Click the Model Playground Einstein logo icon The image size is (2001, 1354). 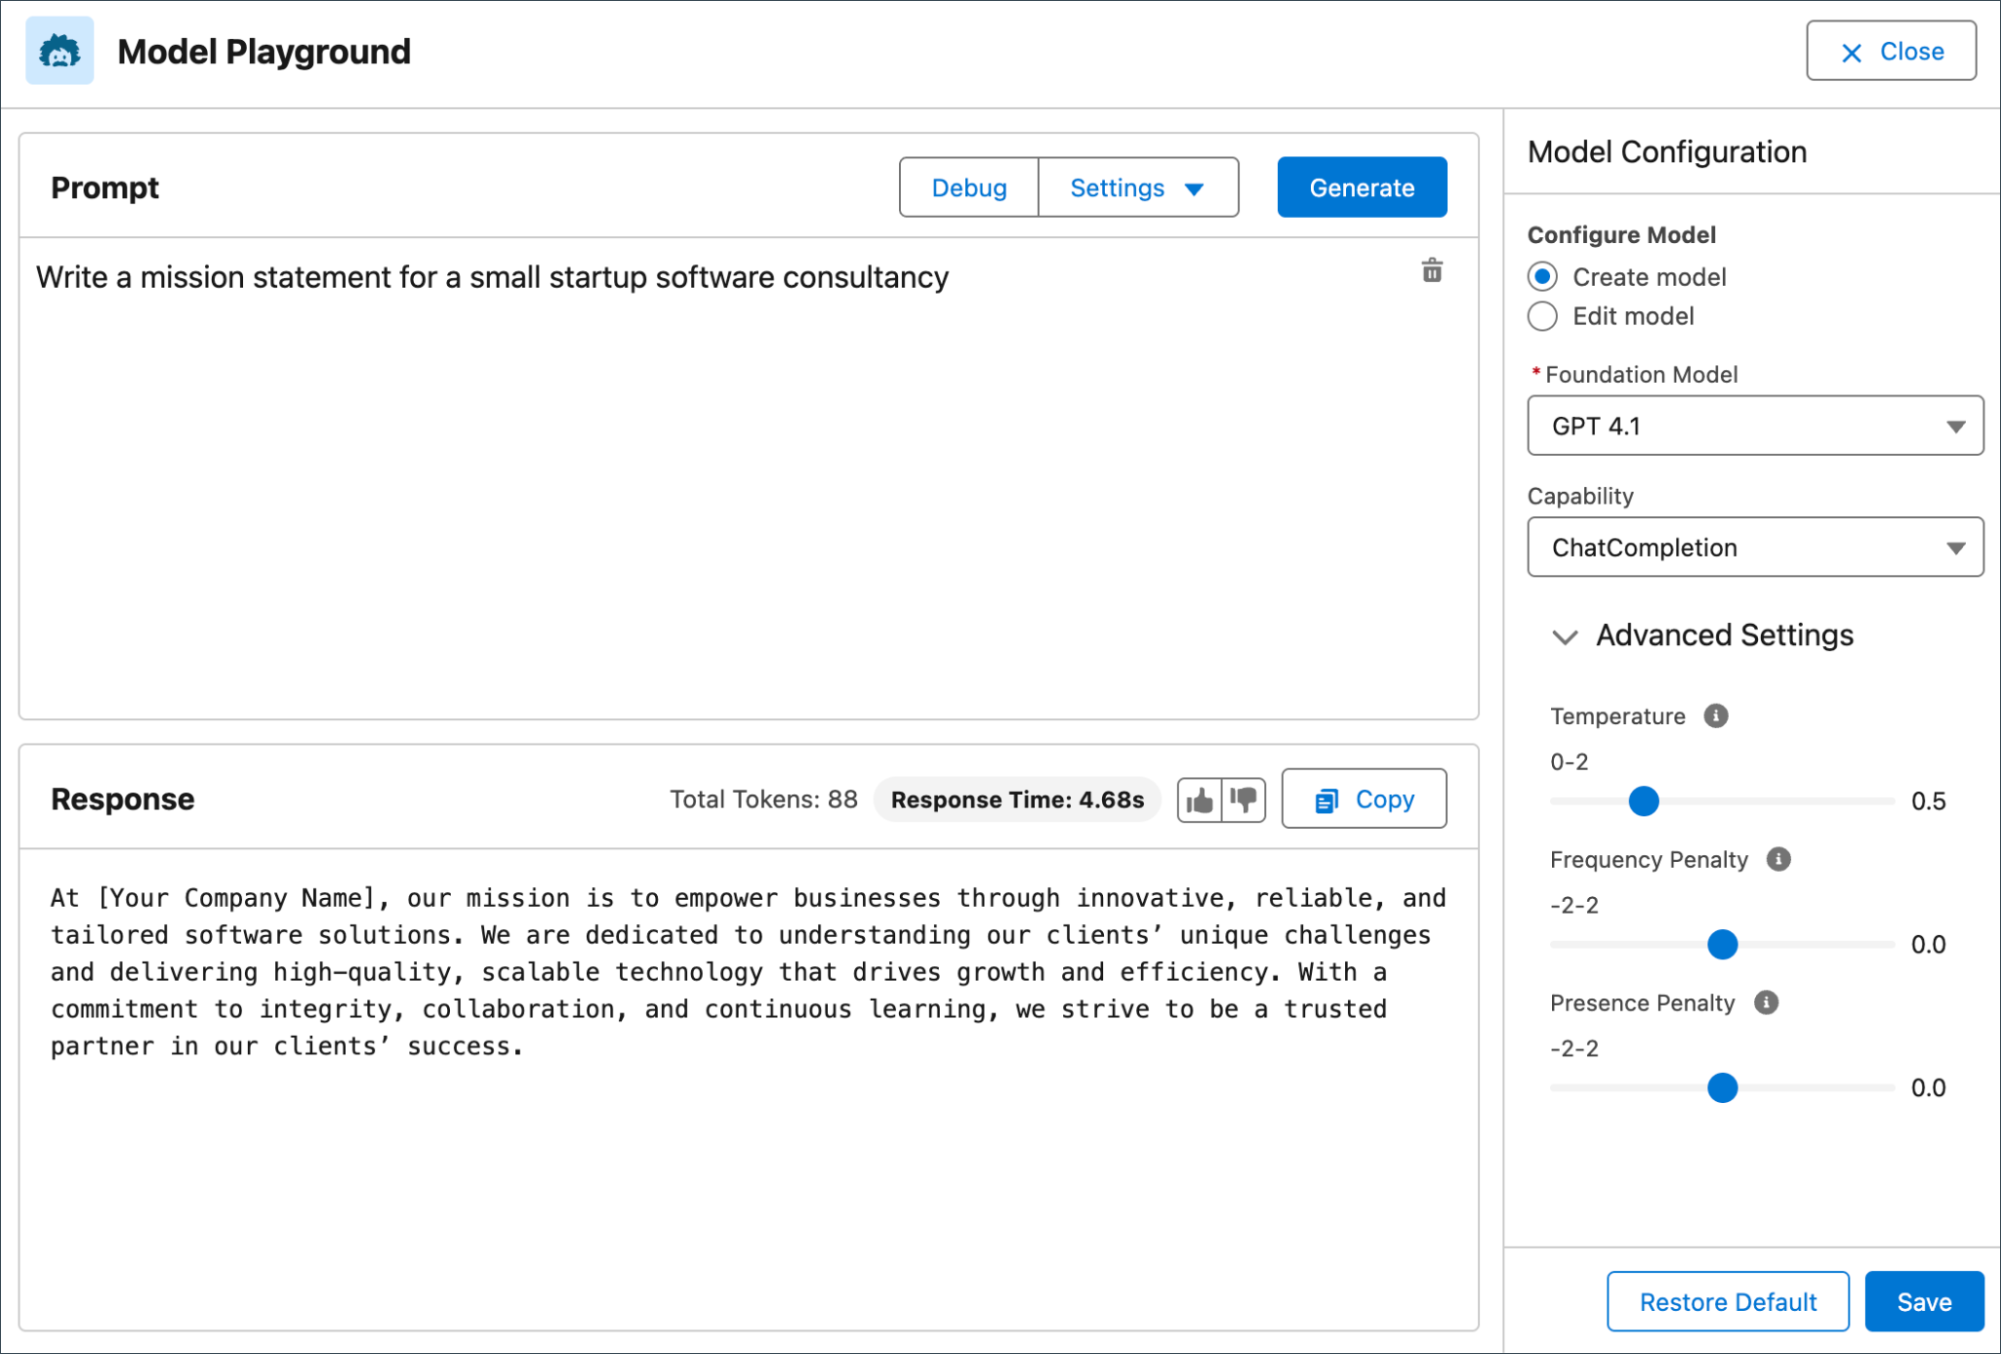coord(59,51)
